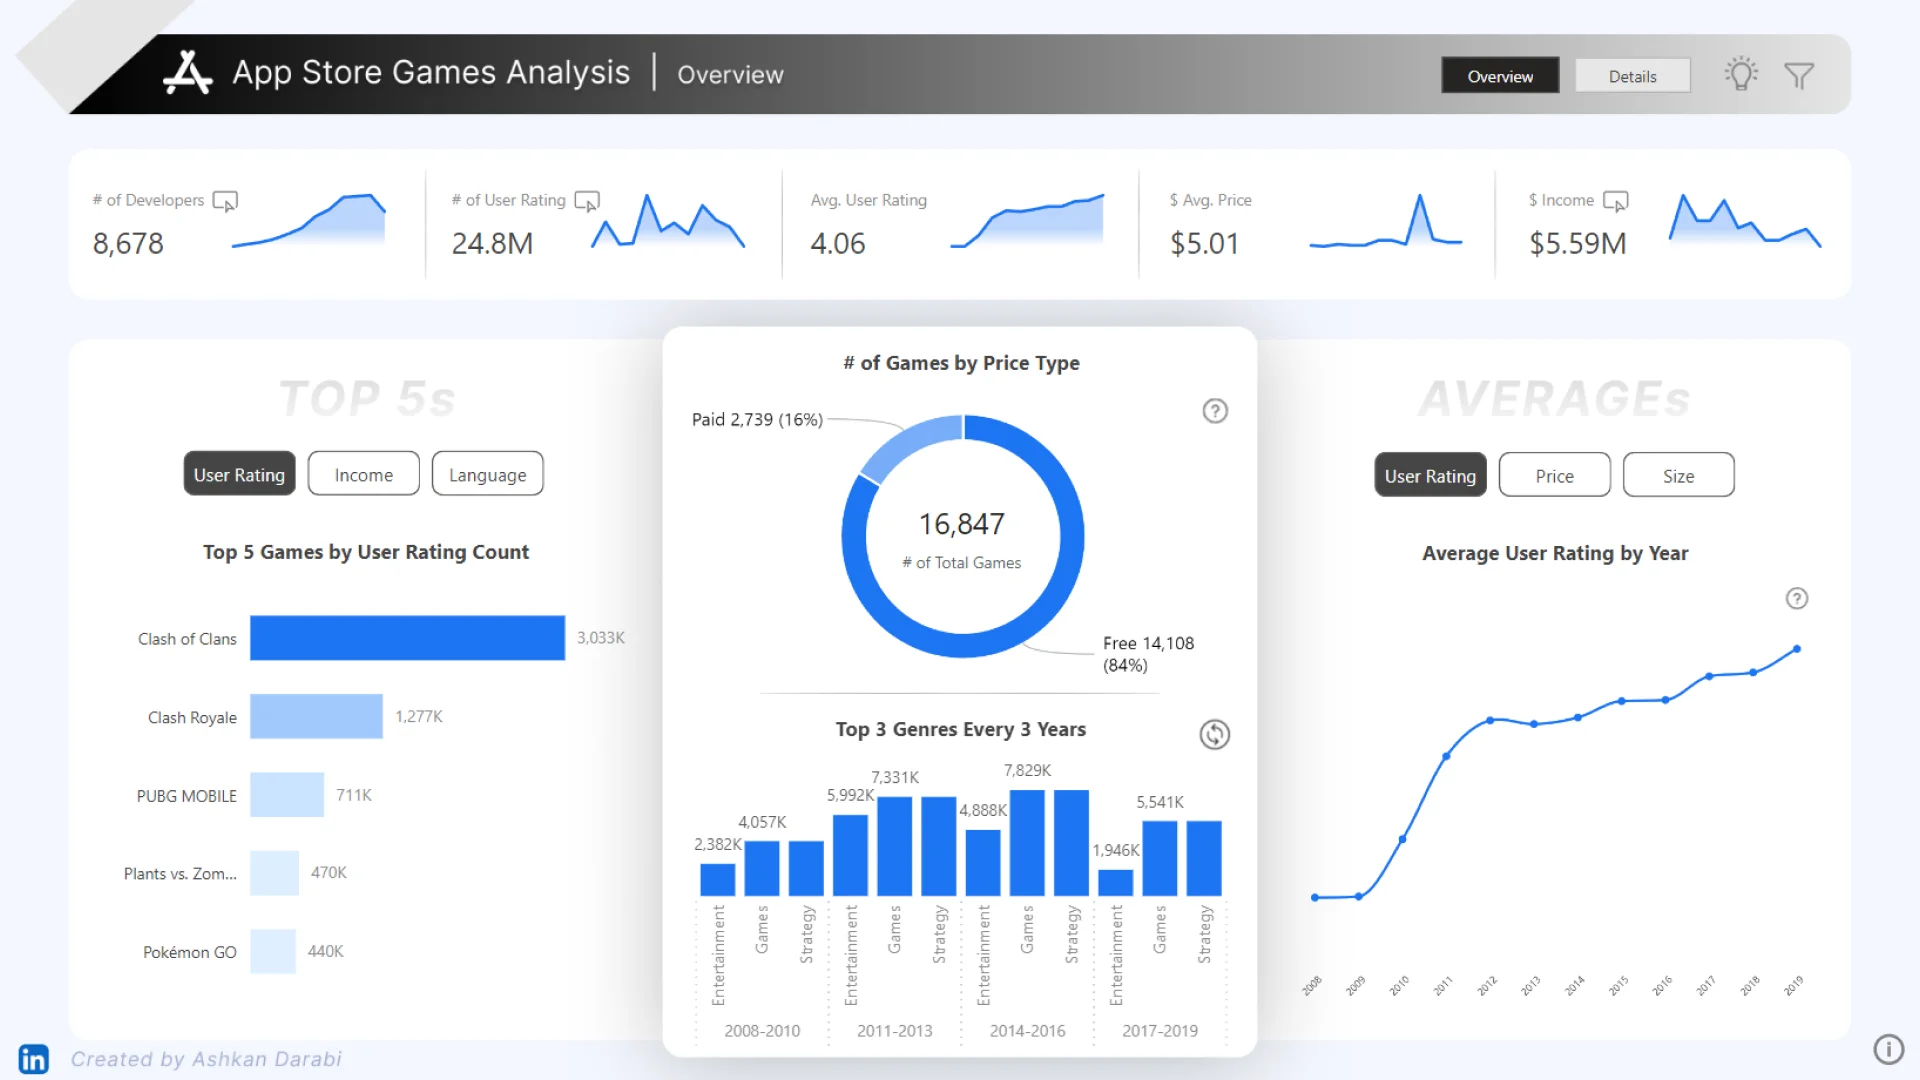This screenshot has width=1920, height=1080.
Task: Click the 3,033K value label
Action: [x=601, y=638]
